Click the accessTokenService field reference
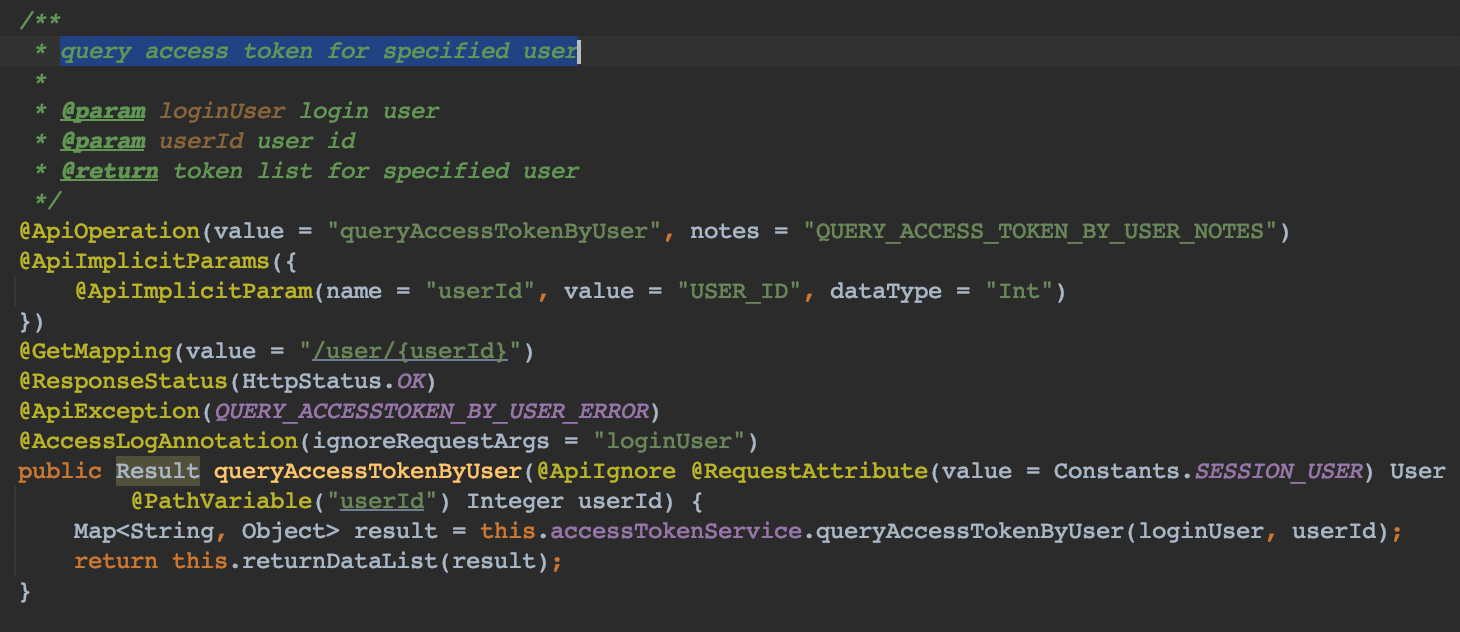 pyautogui.click(x=676, y=531)
